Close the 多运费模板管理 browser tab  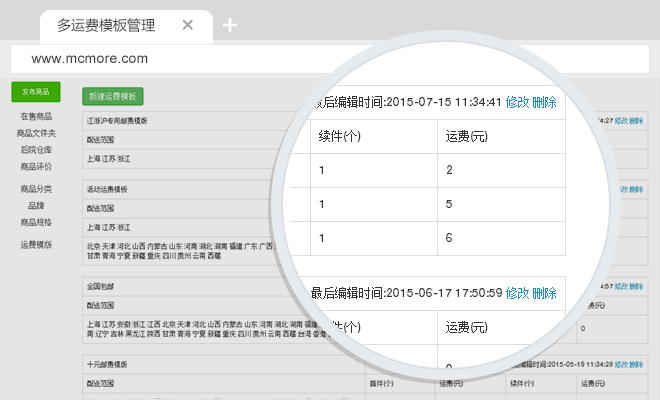click(x=188, y=25)
